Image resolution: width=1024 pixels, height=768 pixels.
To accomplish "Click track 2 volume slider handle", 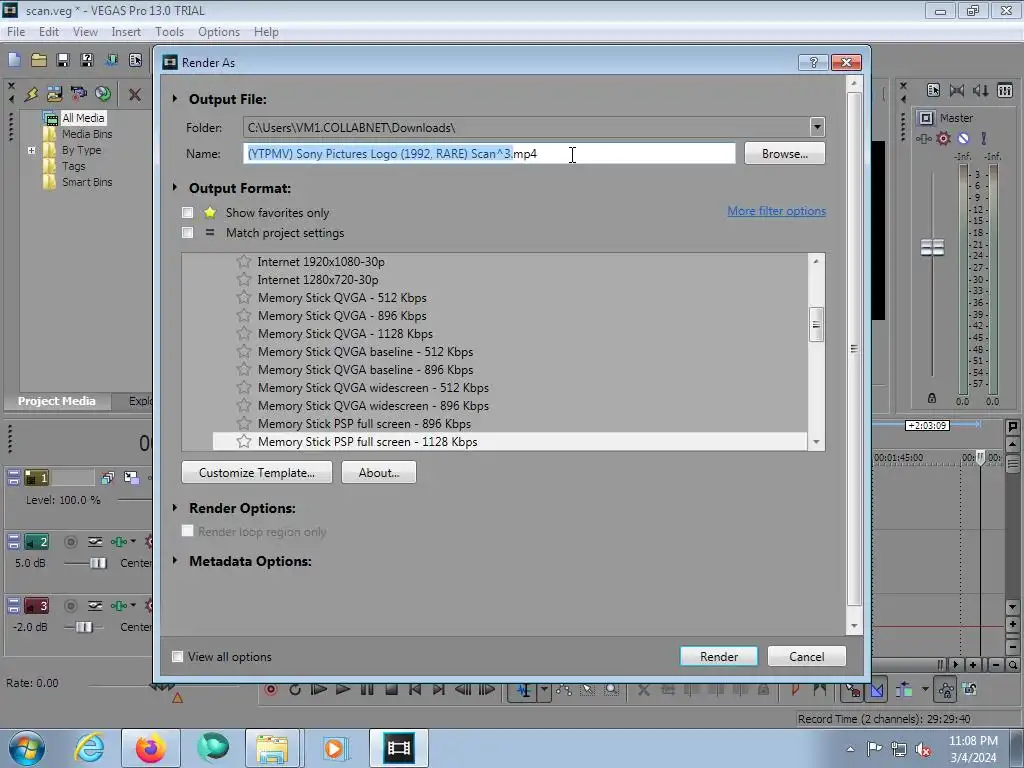I will (x=98, y=563).
